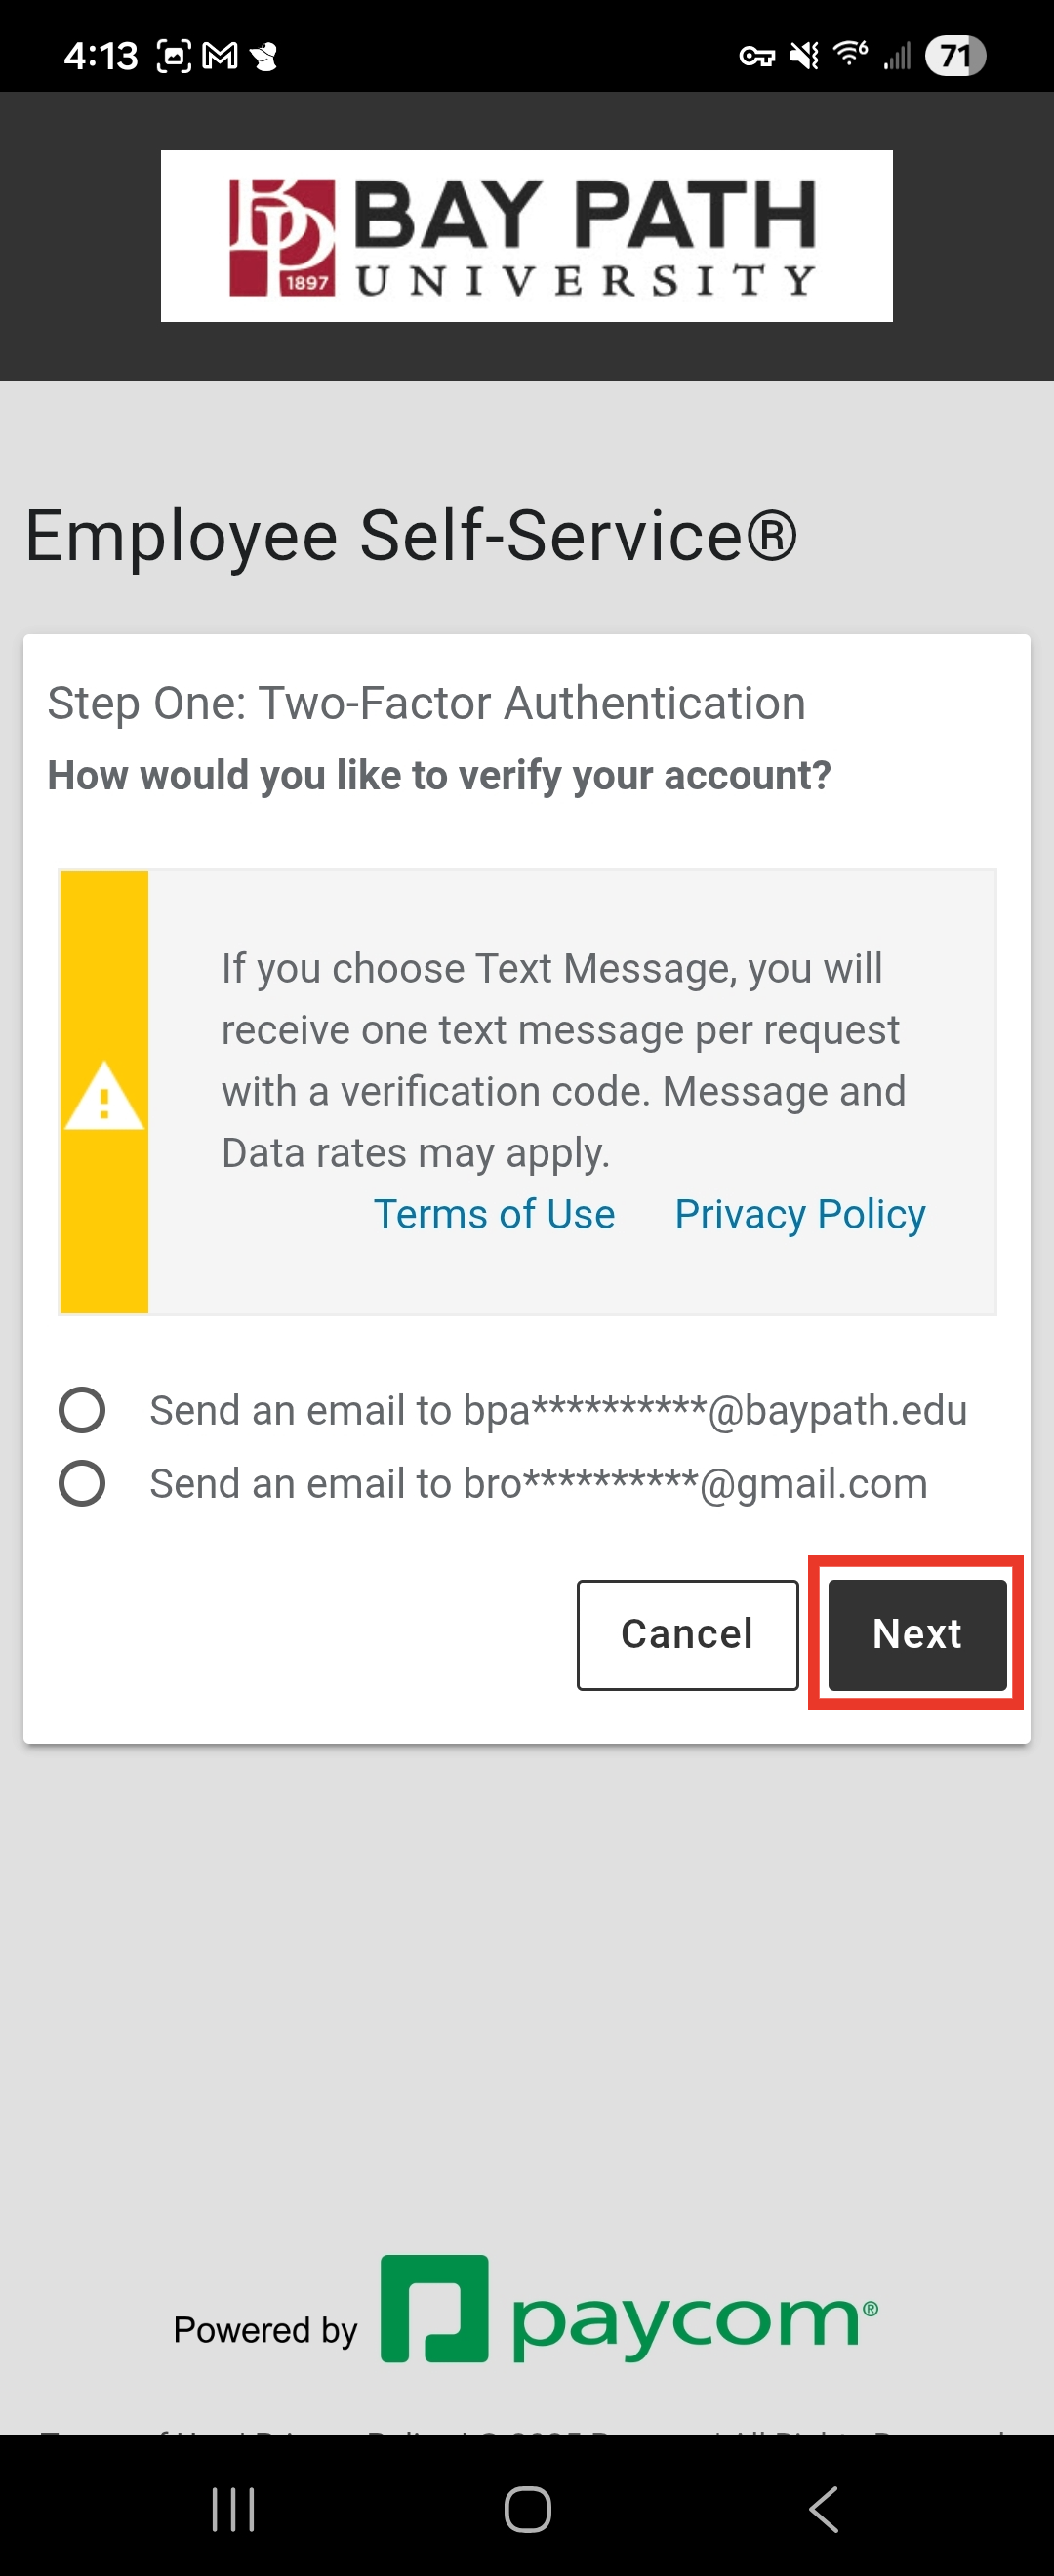This screenshot has height=2576, width=1054.
Task: Tap the Gmail notification icon in status bar
Action: (220, 56)
